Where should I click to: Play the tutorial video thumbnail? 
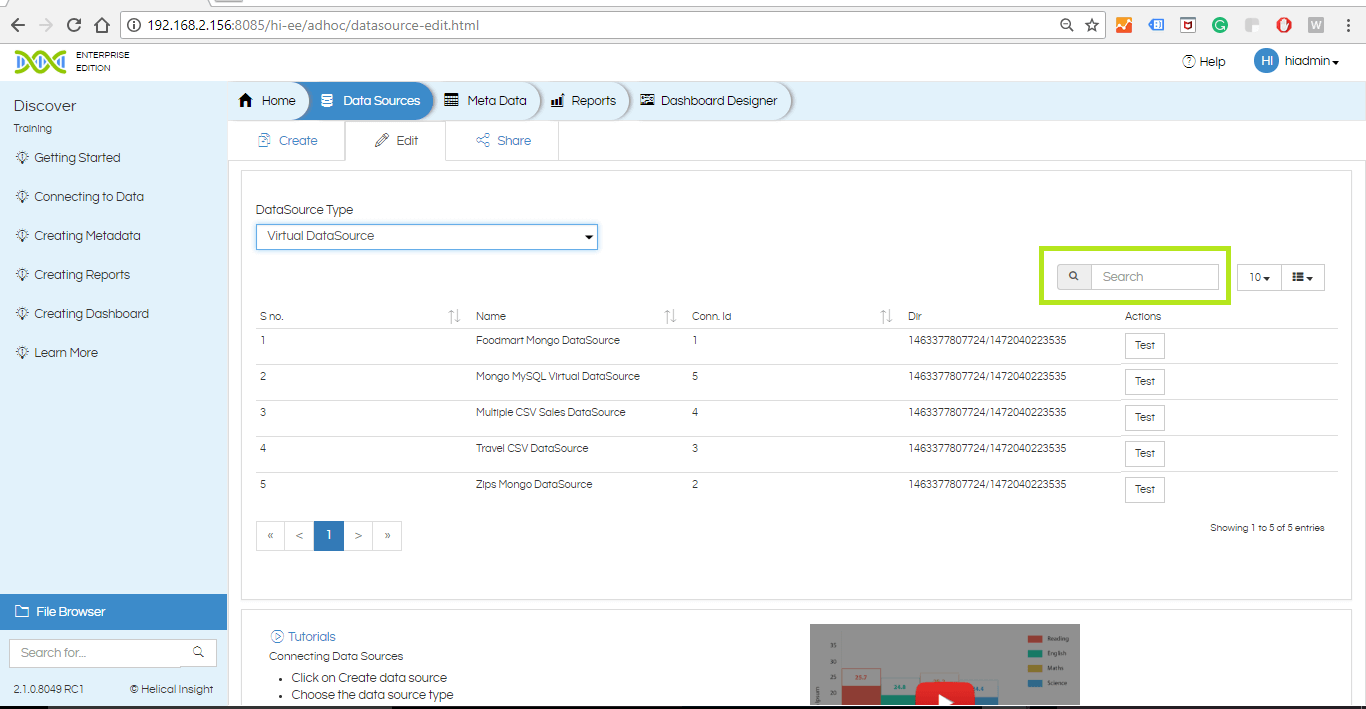point(945,665)
